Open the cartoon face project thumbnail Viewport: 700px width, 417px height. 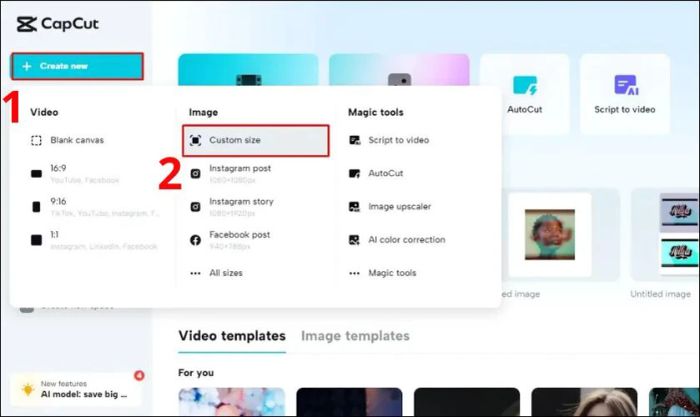pyautogui.click(x=550, y=234)
